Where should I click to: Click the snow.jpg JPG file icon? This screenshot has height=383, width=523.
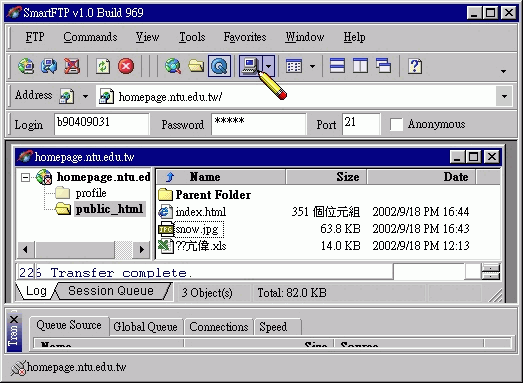click(x=166, y=229)
